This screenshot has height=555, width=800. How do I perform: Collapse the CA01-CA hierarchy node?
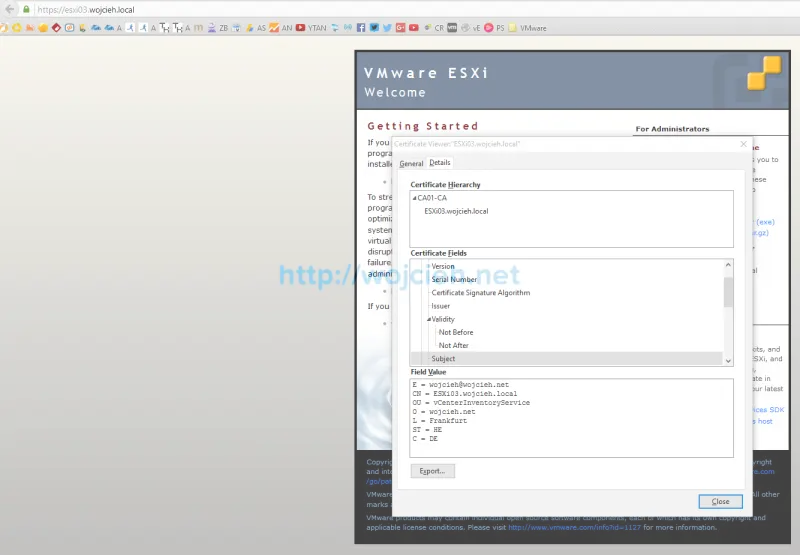(414, 198)
